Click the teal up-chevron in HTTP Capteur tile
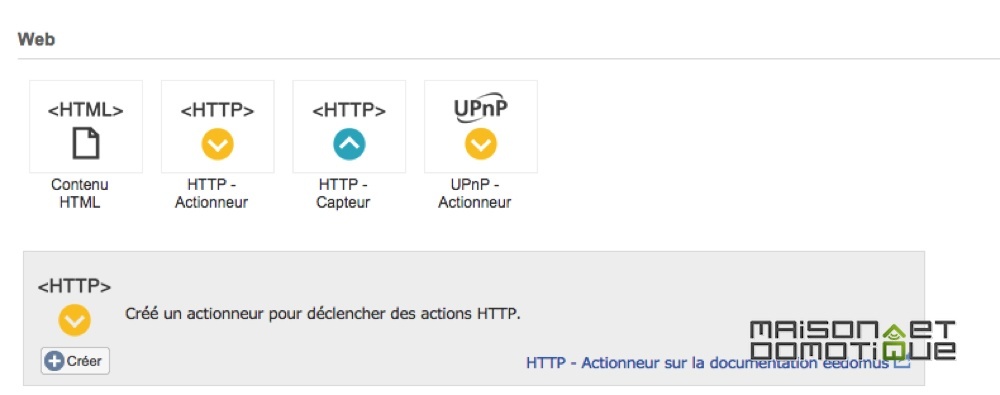Image resolution: width=1000 pixels, height=395 pixels. 349,144
